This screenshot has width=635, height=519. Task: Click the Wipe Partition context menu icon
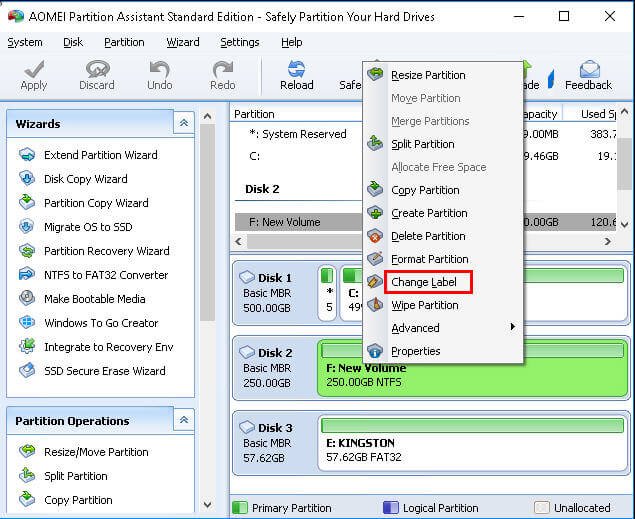[x=375, y=304]
